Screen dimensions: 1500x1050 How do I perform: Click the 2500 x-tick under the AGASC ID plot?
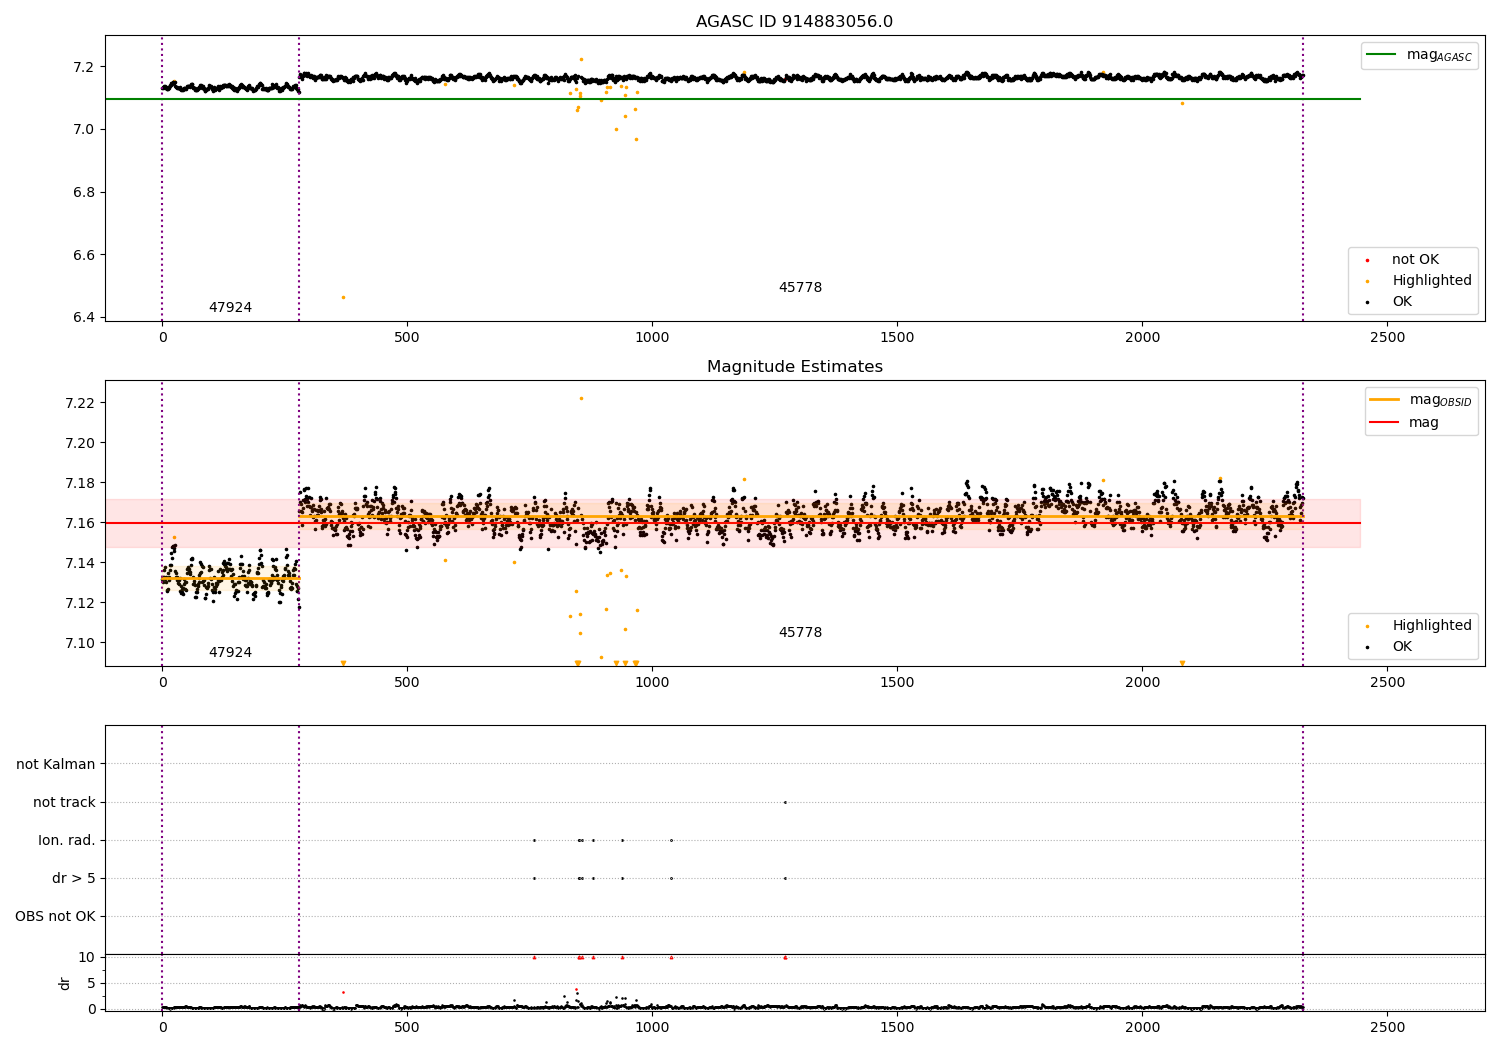click(1387, 338)
